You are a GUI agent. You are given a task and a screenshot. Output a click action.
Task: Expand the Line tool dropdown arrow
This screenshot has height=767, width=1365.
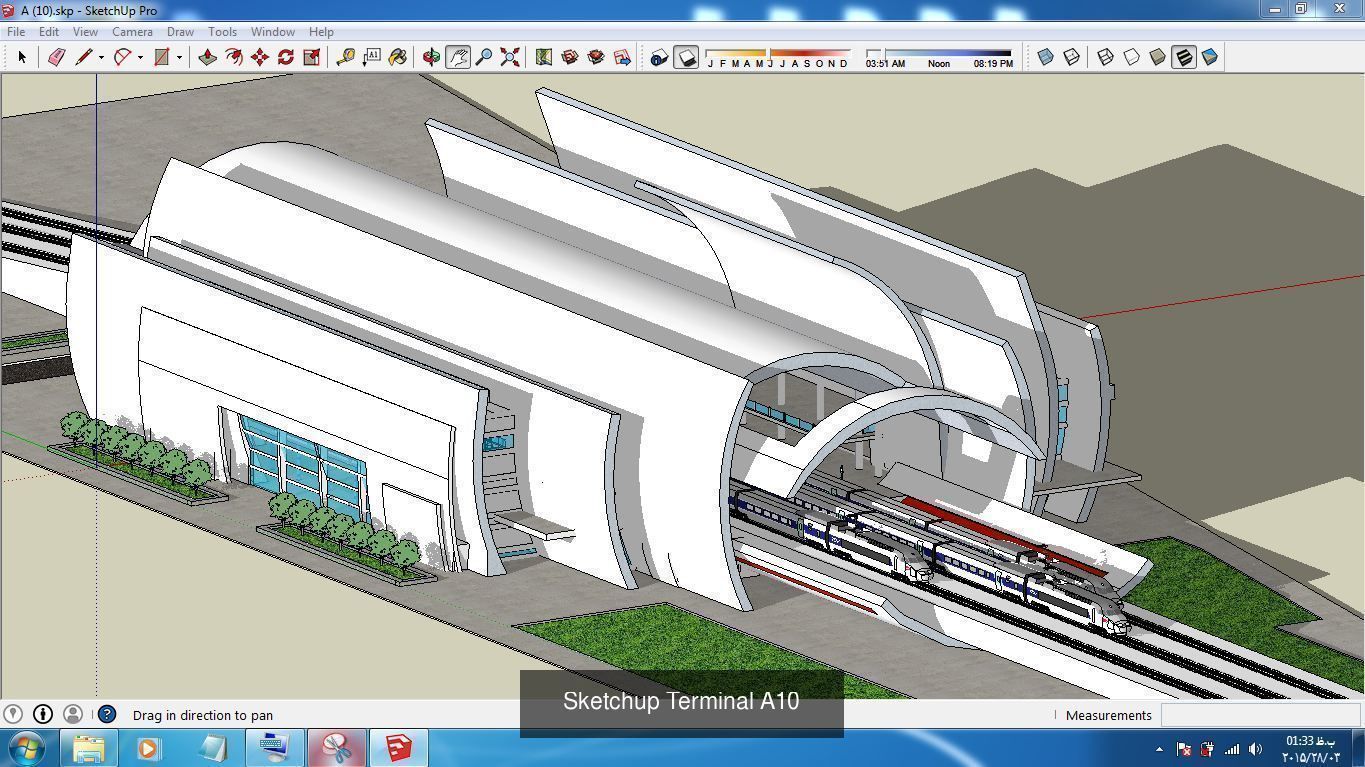click(x=101, y=57)
